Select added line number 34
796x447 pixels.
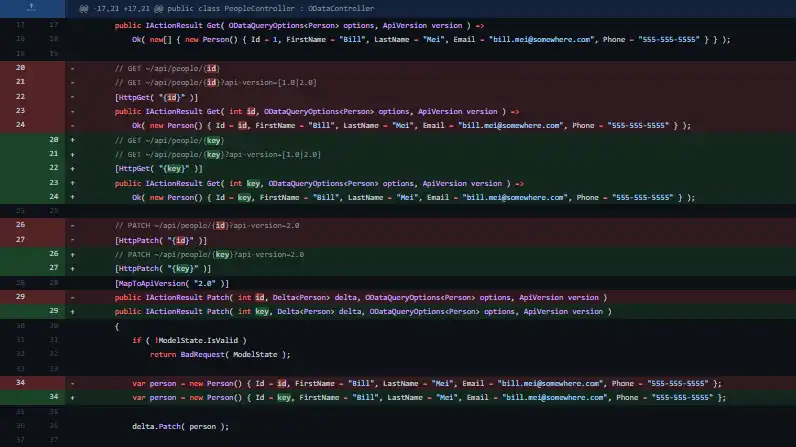[54, 397]
